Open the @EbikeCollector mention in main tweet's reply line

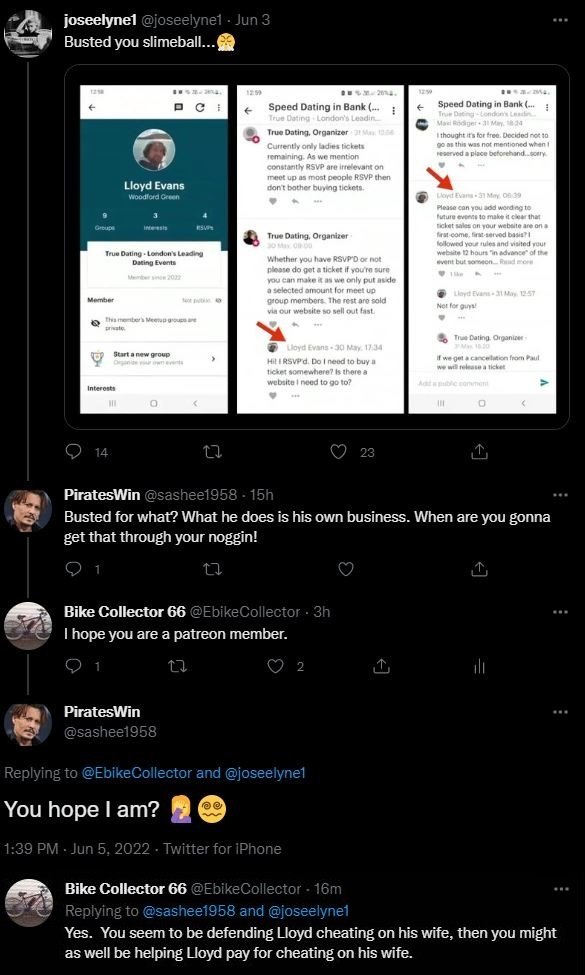tap(137, 773)
